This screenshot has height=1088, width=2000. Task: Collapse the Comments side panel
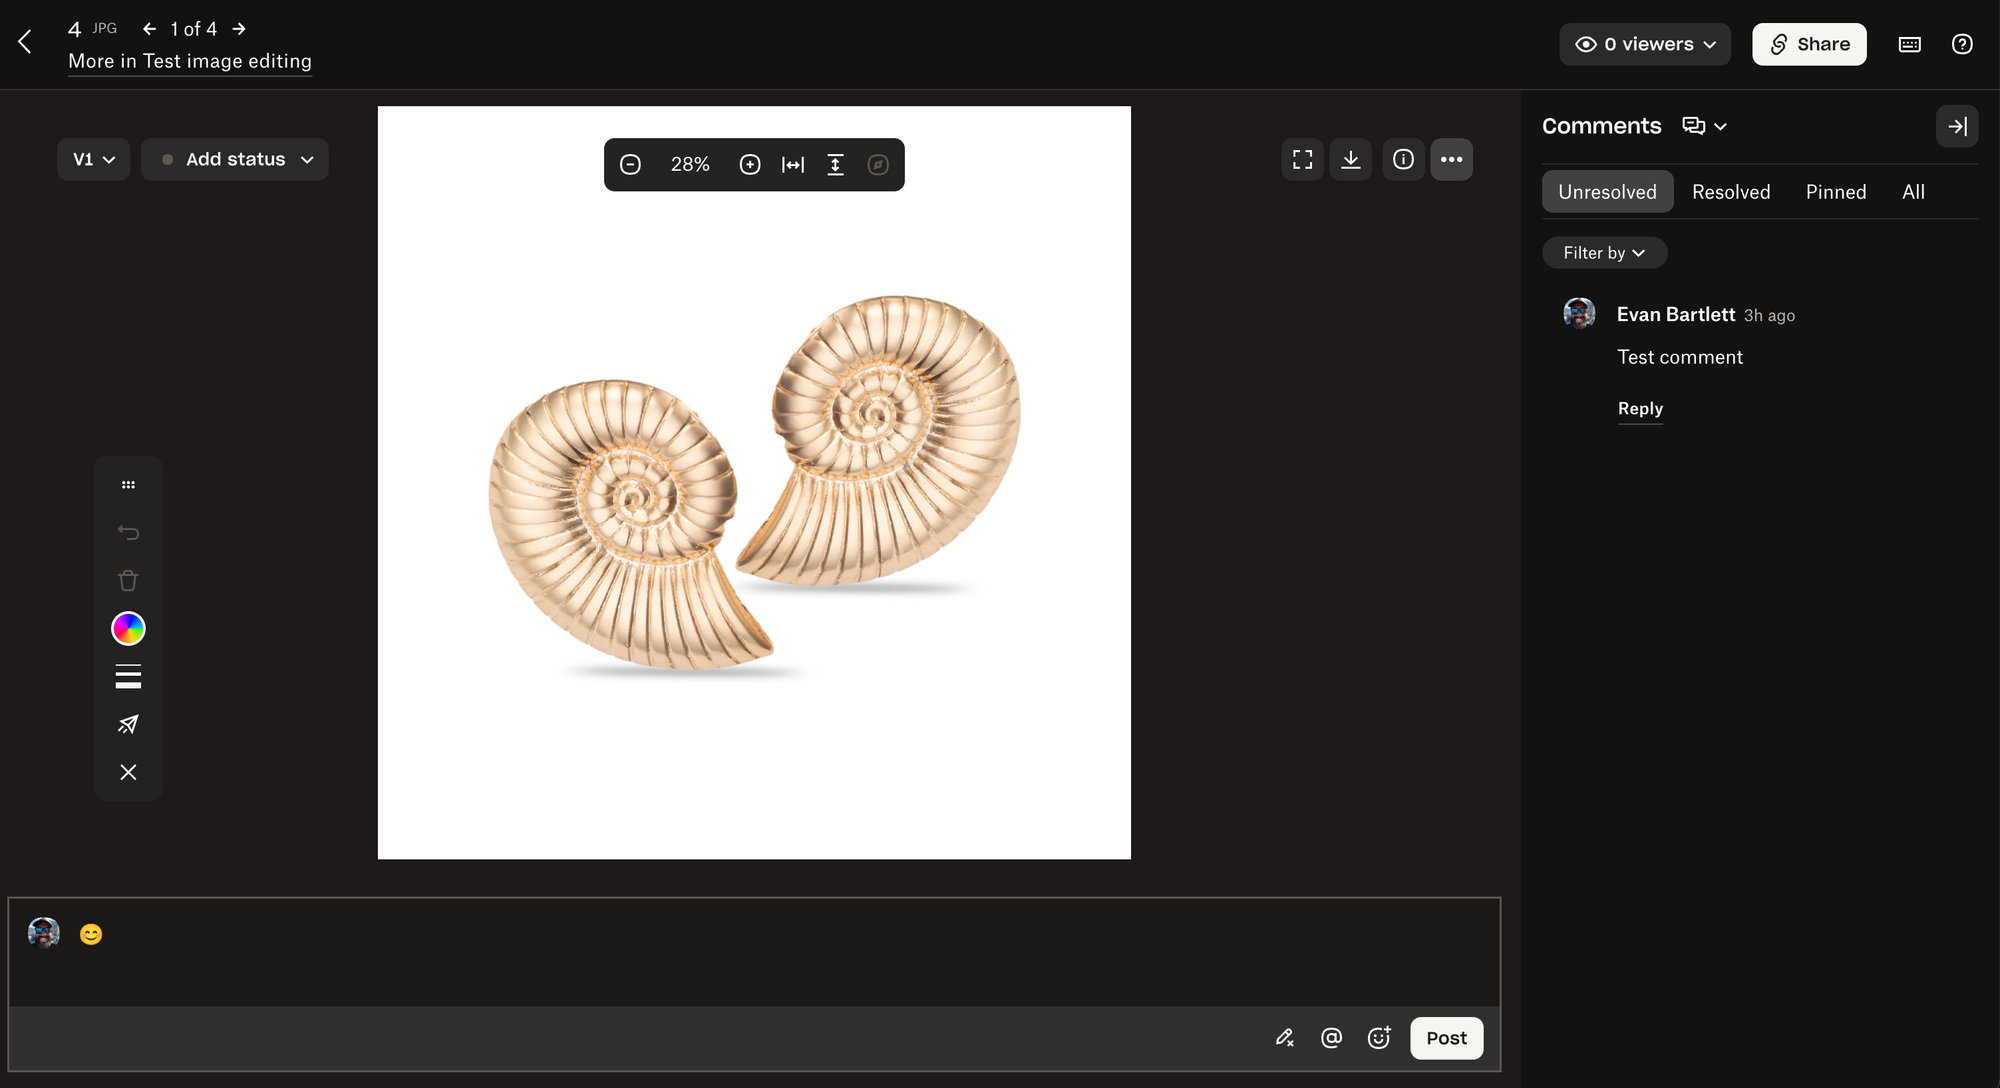point(1957,127)
